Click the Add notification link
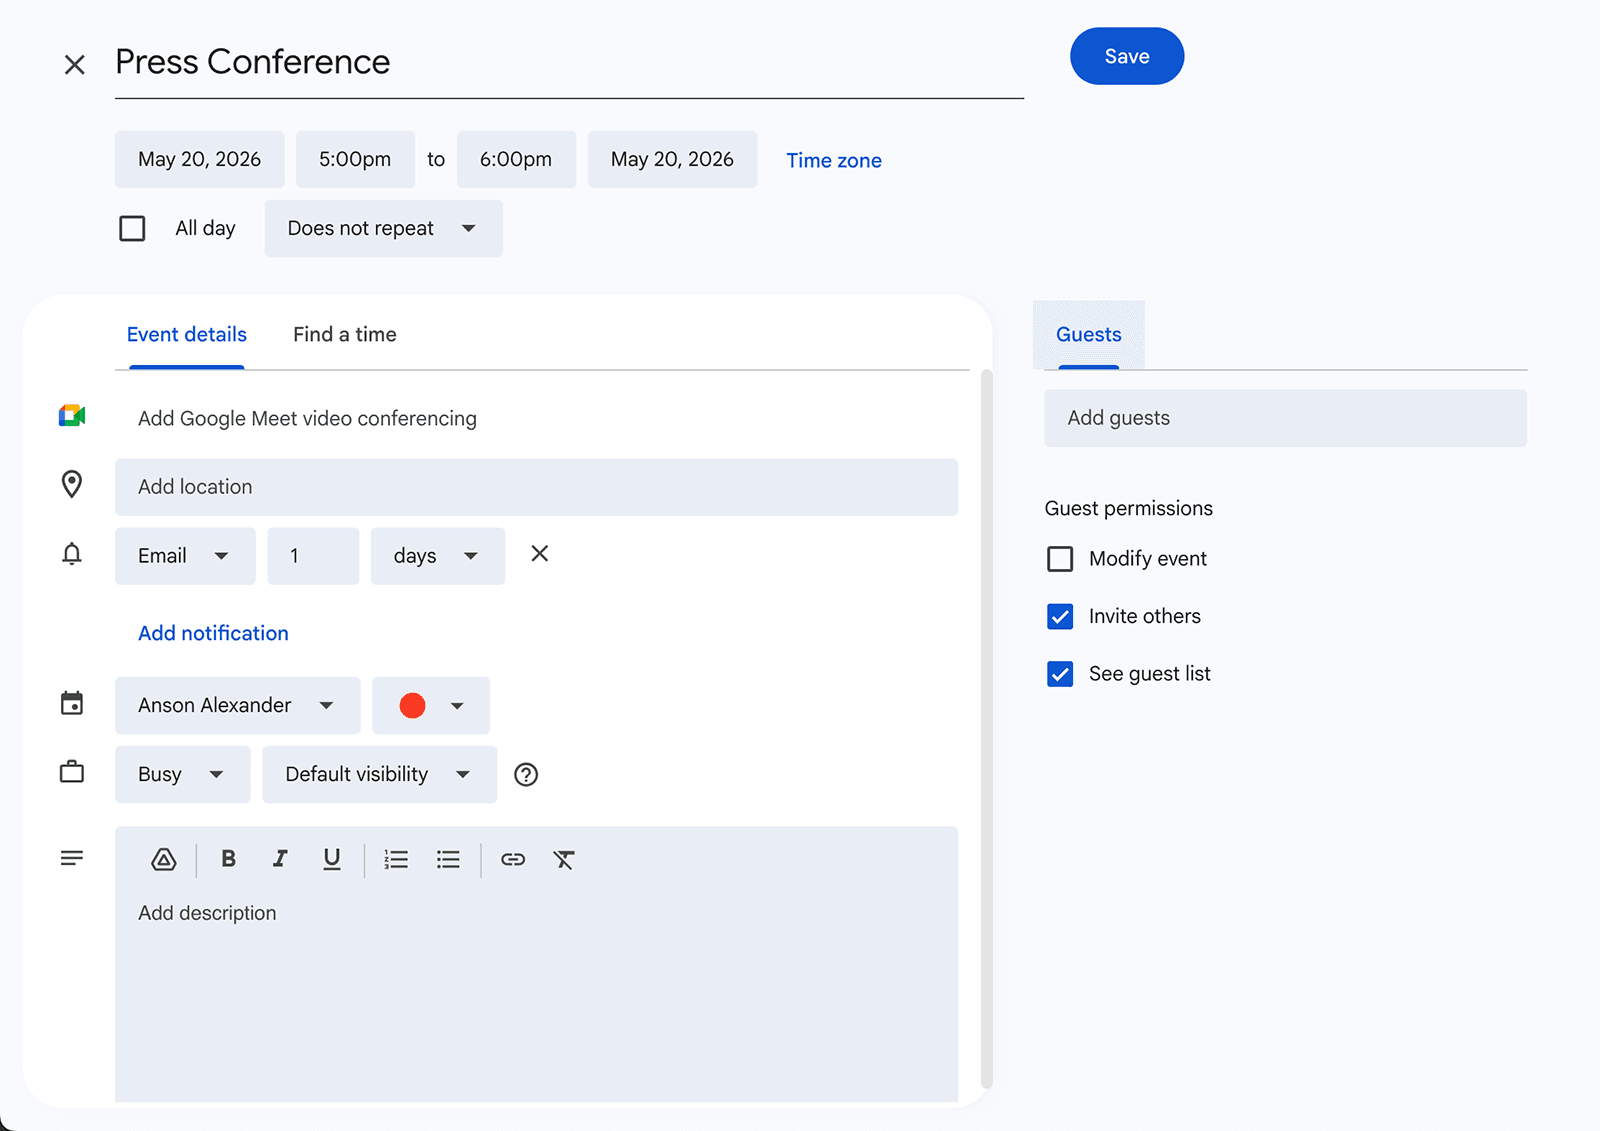The height and width of the screenshot is (1131, 1600). click(213, 633)
